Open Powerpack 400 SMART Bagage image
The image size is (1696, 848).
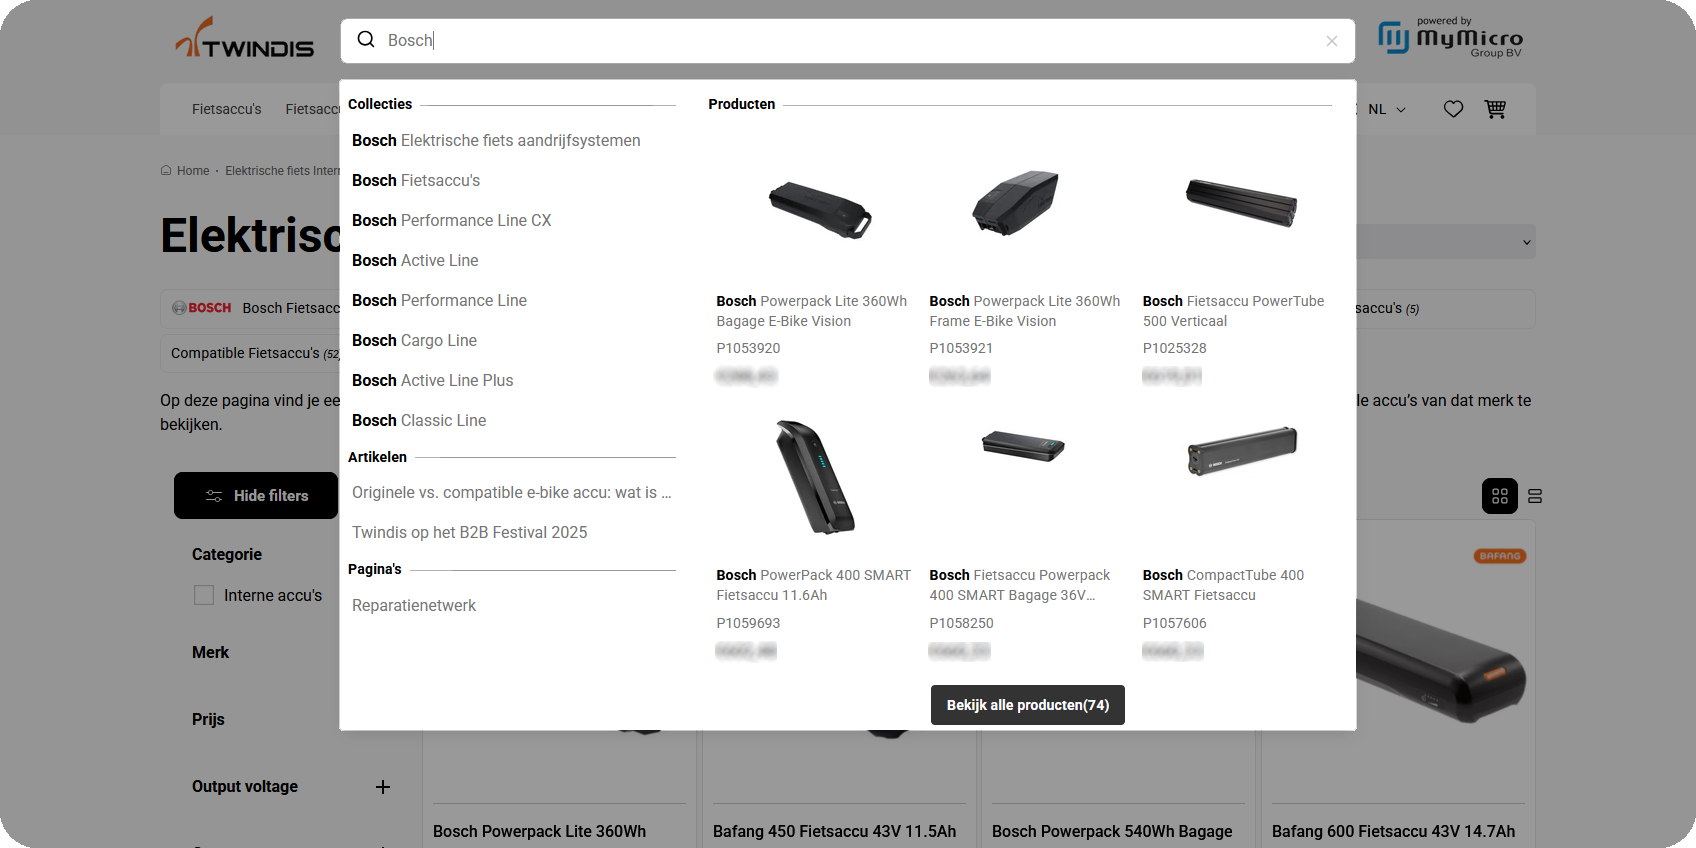pyautogui.click(x=1024, y=446)
